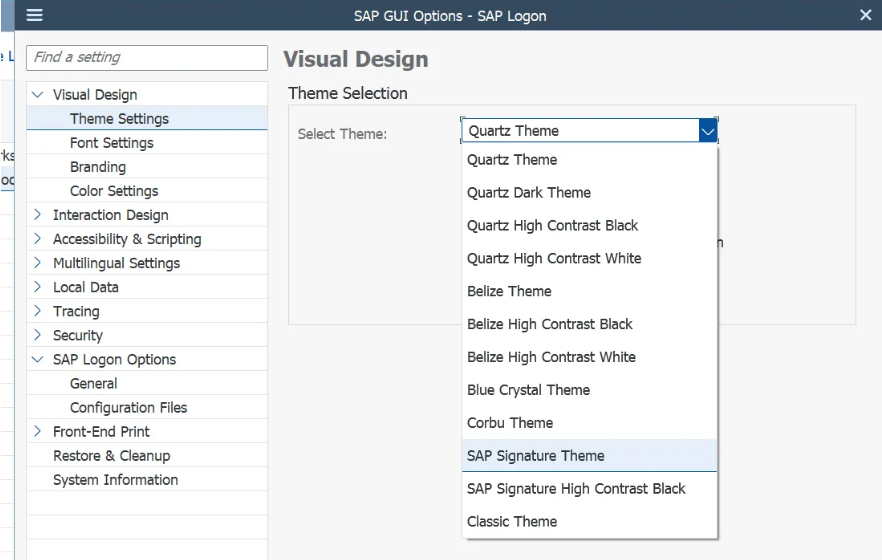This screenshot has width=882, height=560.
Task: Expand the Front-End Print node
Action: coord(38,431)
